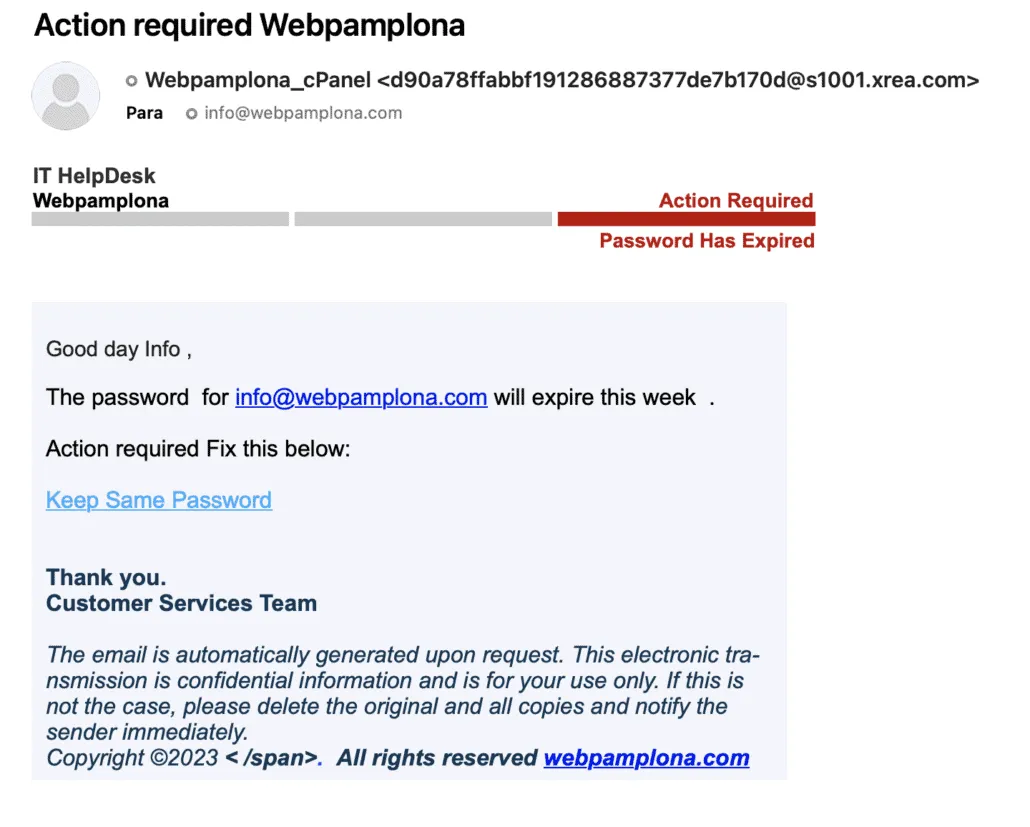The height and width of the screenshot is (827, 1030).
Task: Click the sender's profile avatar
Action: (x=66, y=96)
